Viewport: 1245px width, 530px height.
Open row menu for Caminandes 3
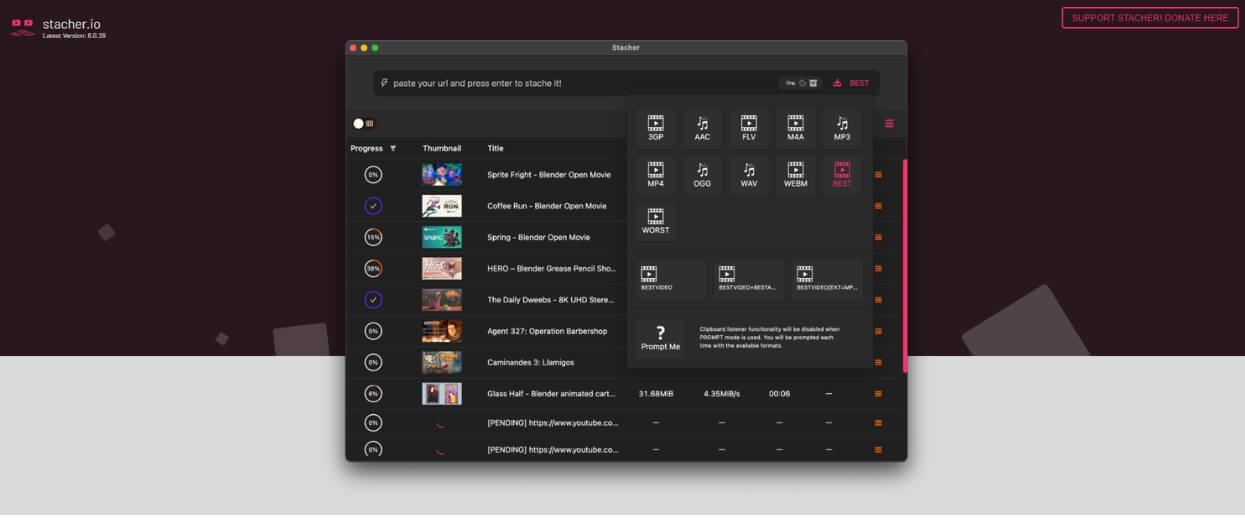(x=878, y=362)
